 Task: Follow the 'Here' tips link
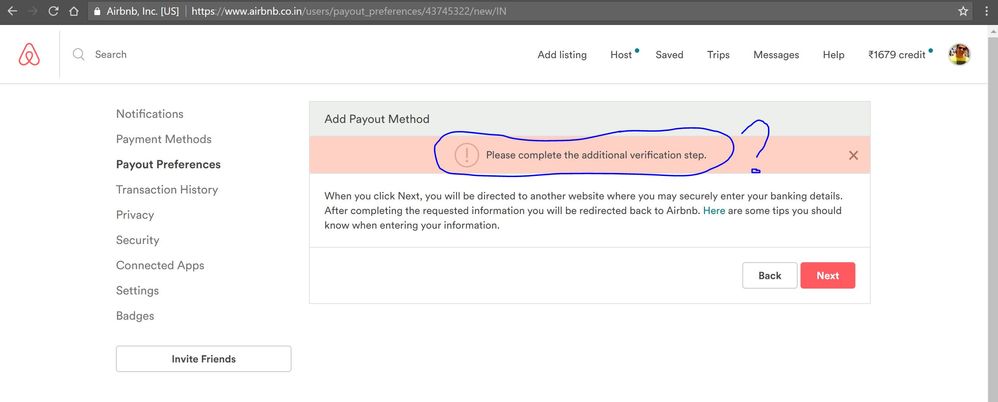click(714, 211)
